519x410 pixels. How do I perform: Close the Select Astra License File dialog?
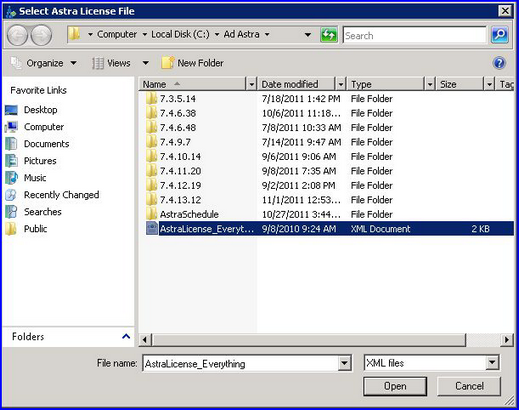click(505, 11)
